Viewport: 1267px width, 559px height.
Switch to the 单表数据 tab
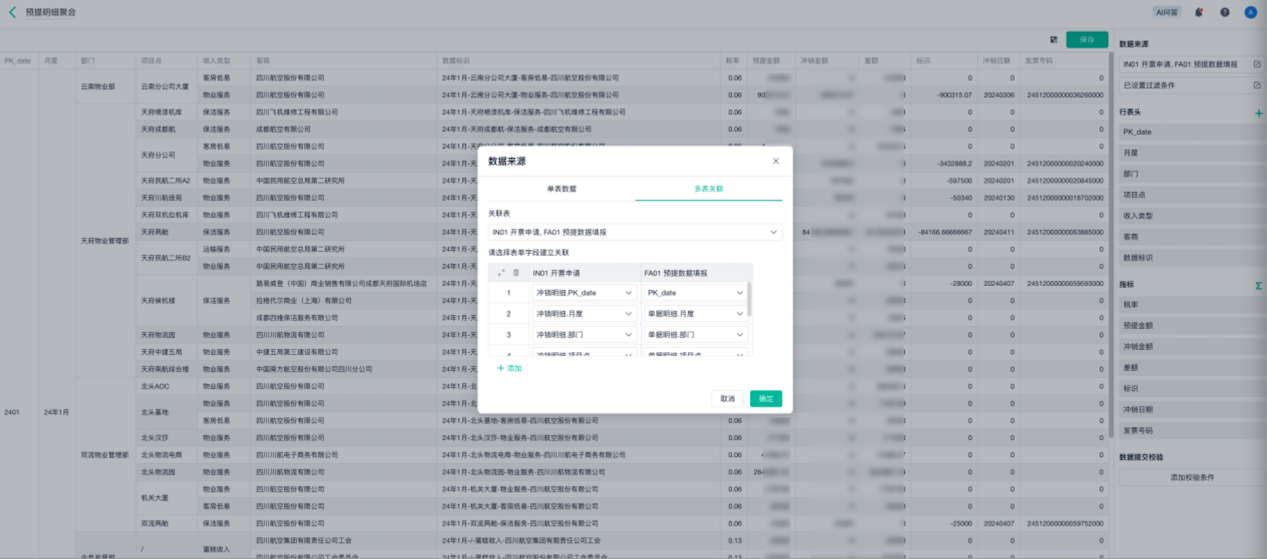(561, 189)
